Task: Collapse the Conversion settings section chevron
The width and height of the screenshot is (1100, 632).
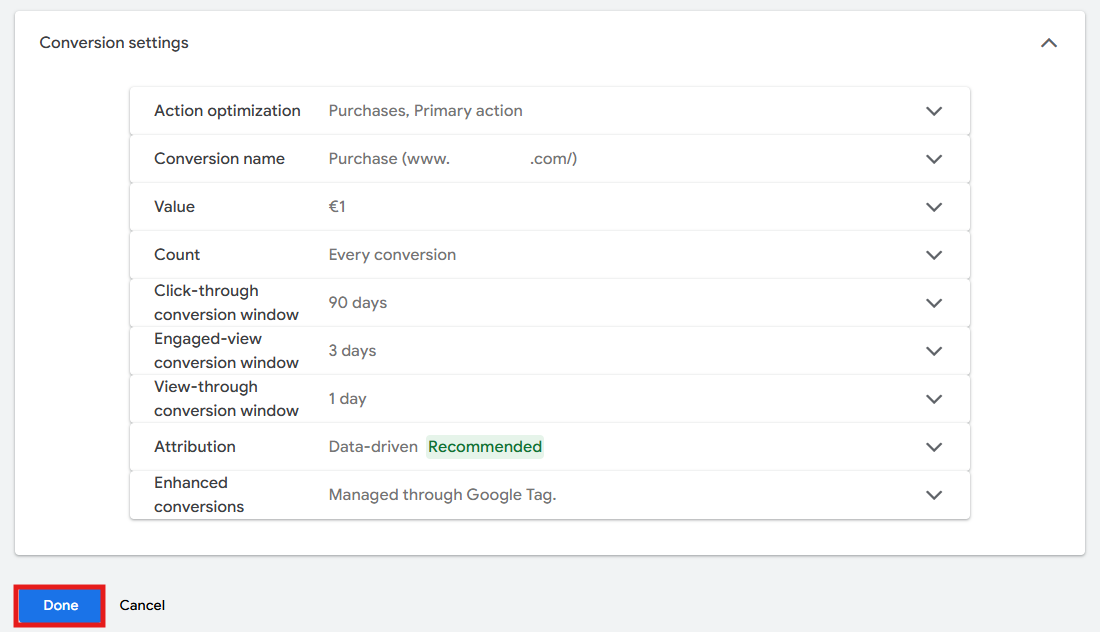Action: tap(1049, 43)
